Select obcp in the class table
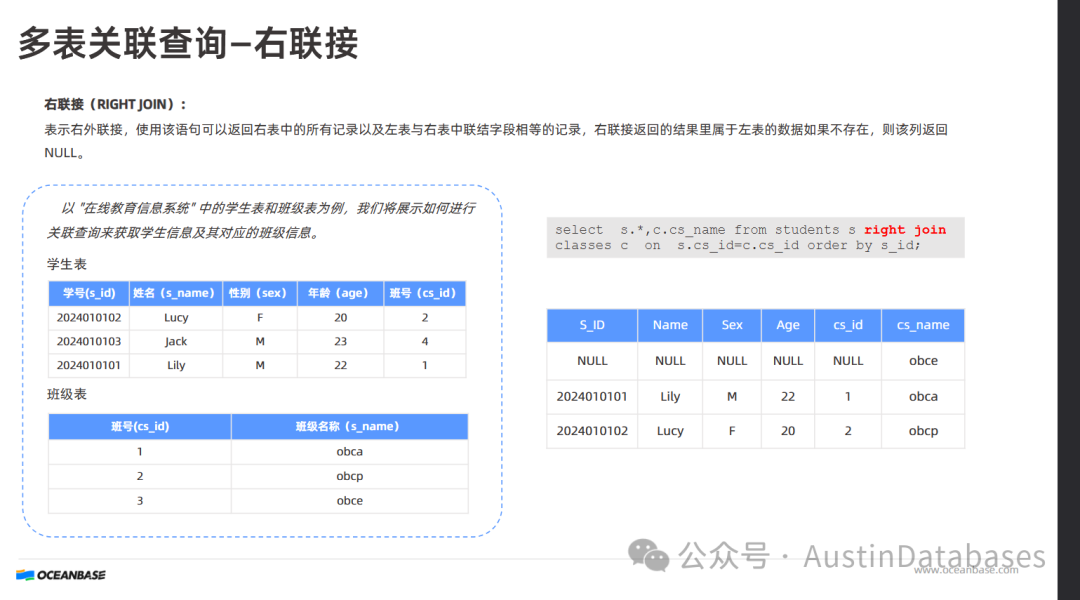Image resolution: width=1080 pixels, height=600 pixels. tap(350, 477)
